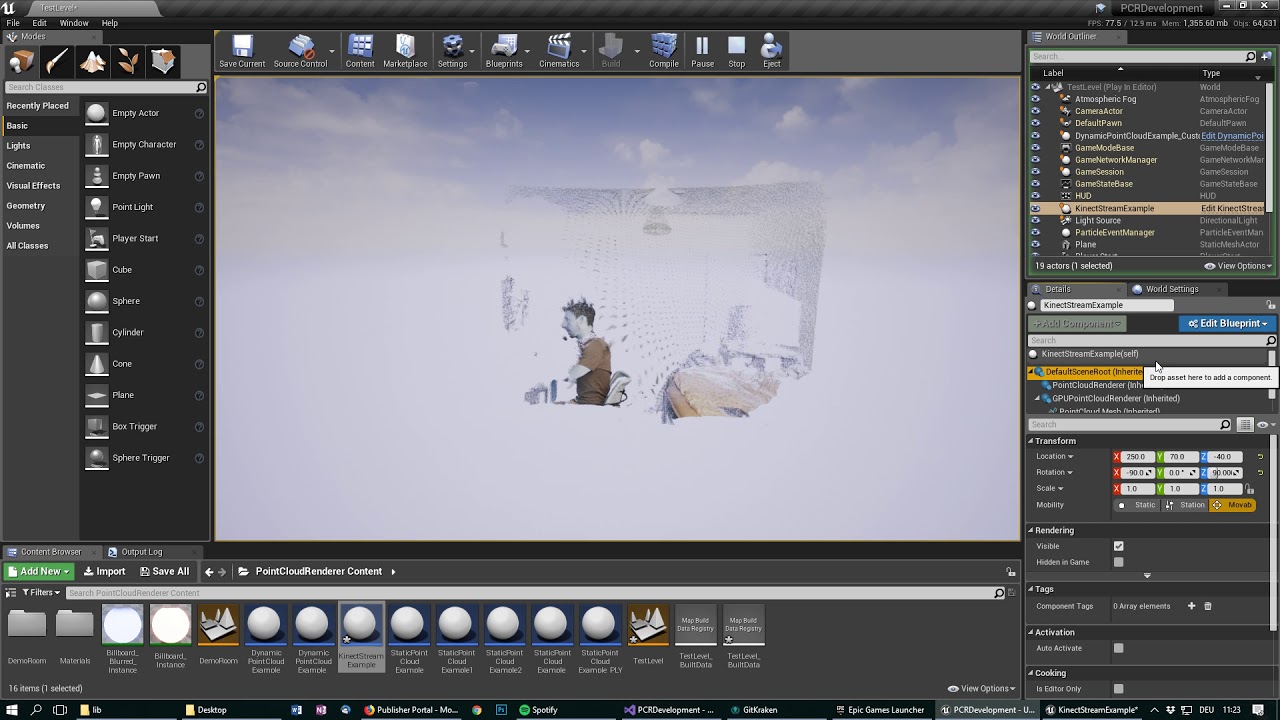This screenshot has height=720, width=1280.
Task: Stop the play-in-editor session
Action: pos(736,51)
